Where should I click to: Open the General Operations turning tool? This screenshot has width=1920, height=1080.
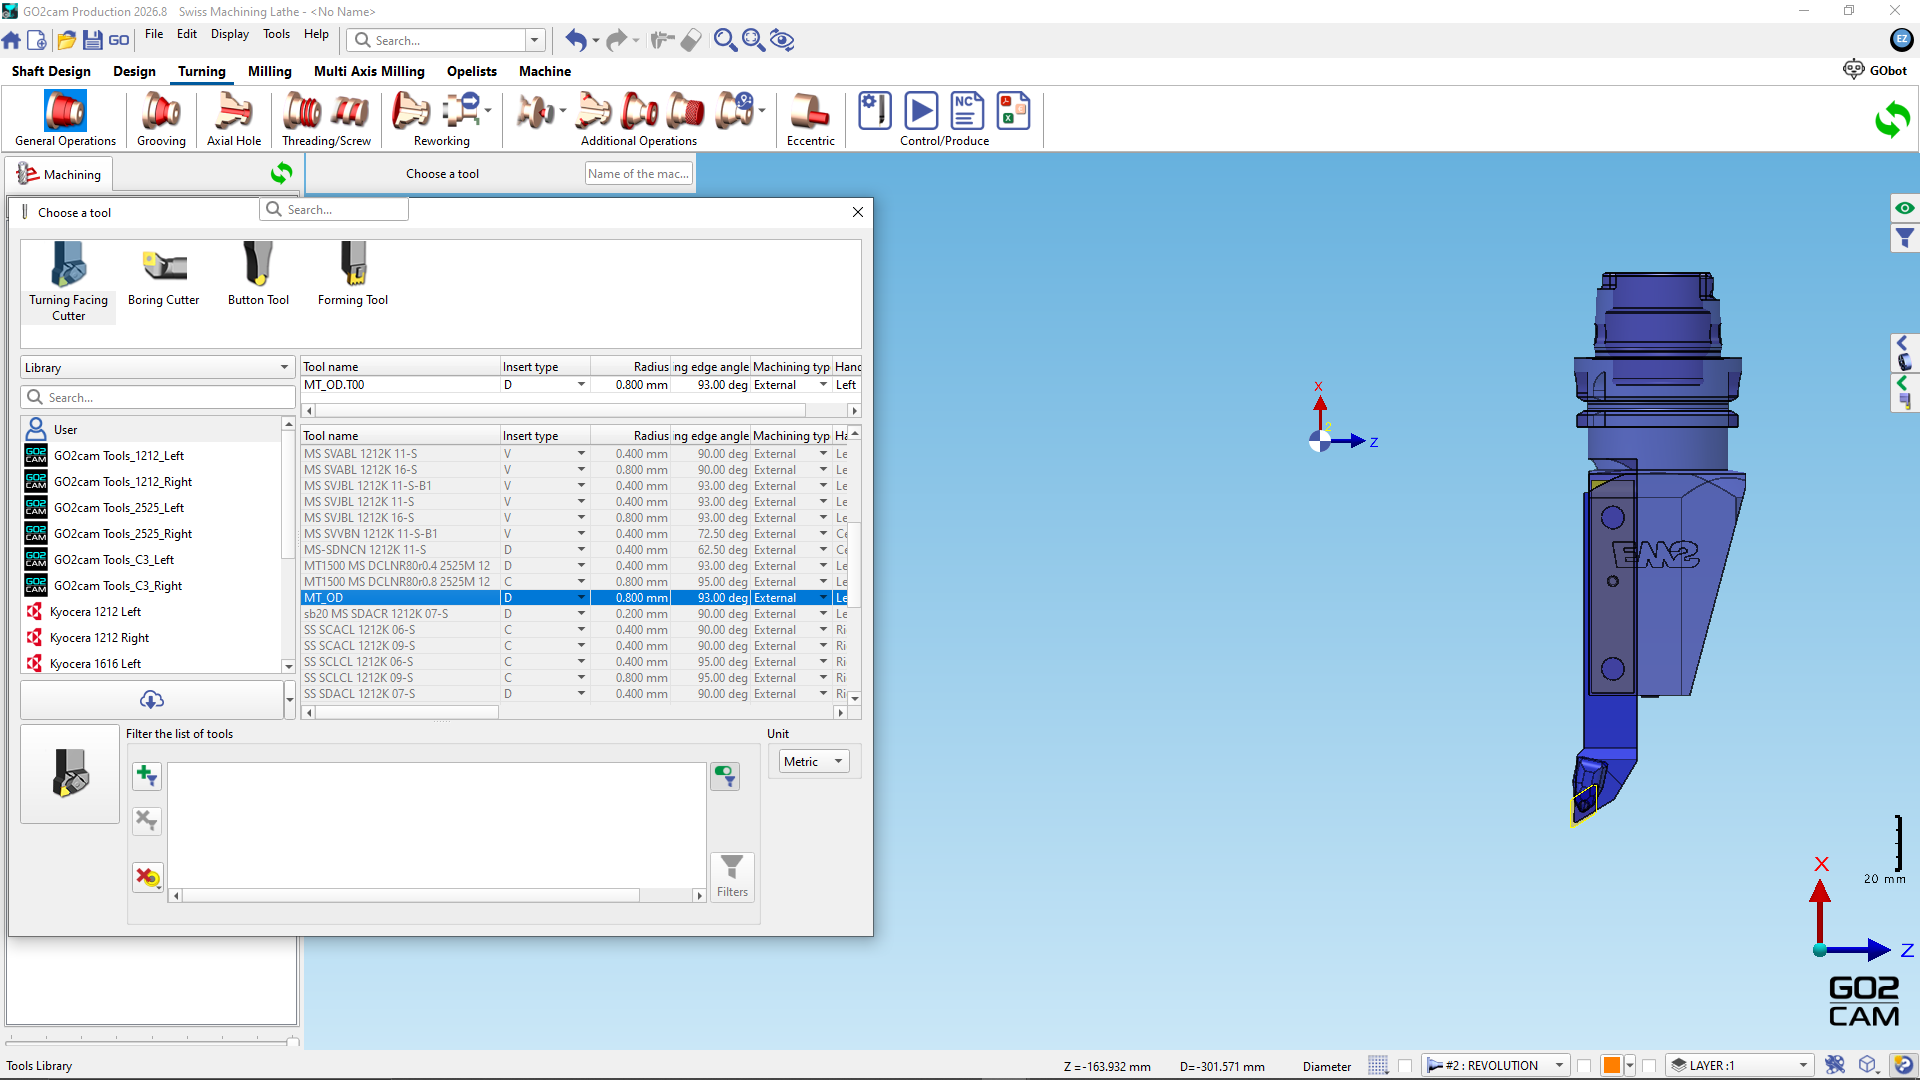65,119
